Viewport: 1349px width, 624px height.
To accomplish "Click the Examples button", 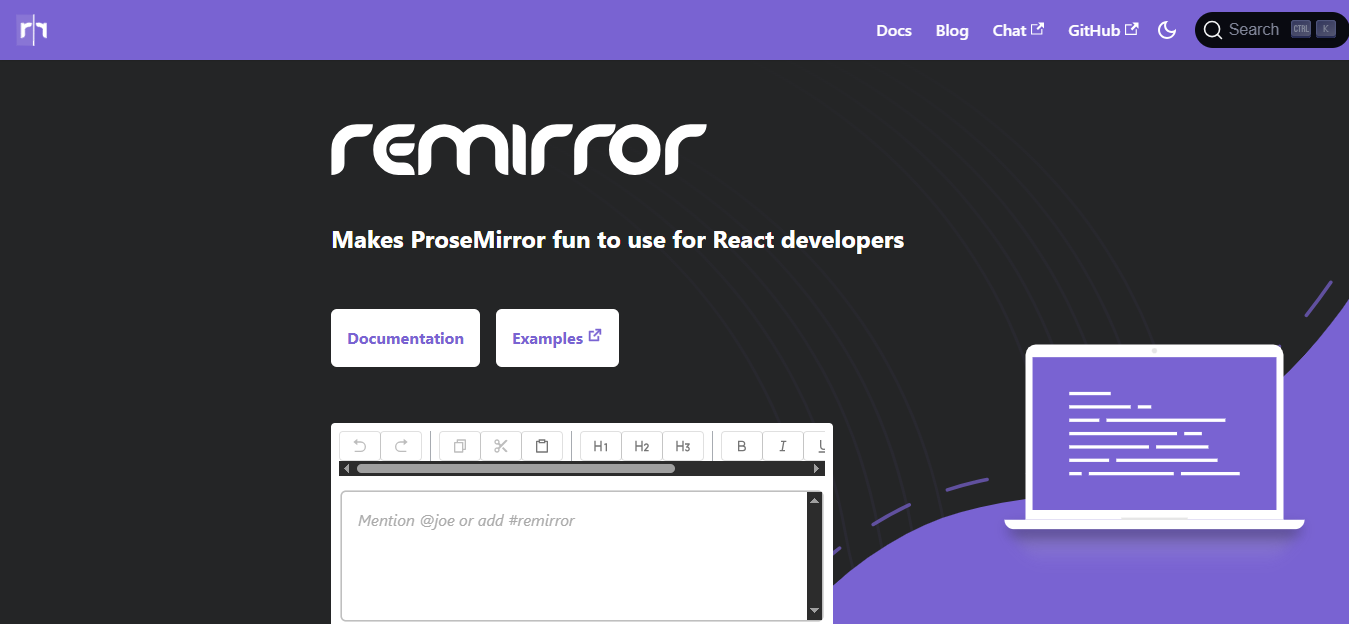I will [x=557, y=338].
